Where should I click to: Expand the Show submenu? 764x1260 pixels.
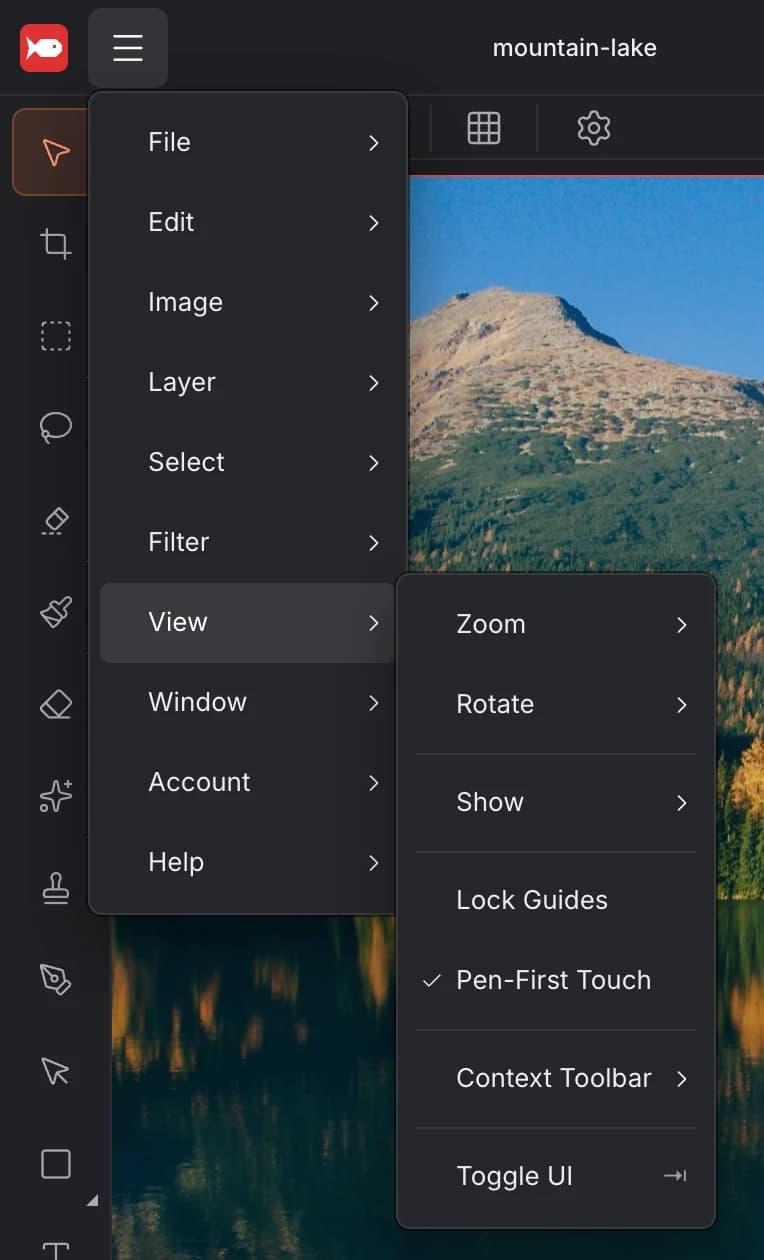tap(556, 802)
